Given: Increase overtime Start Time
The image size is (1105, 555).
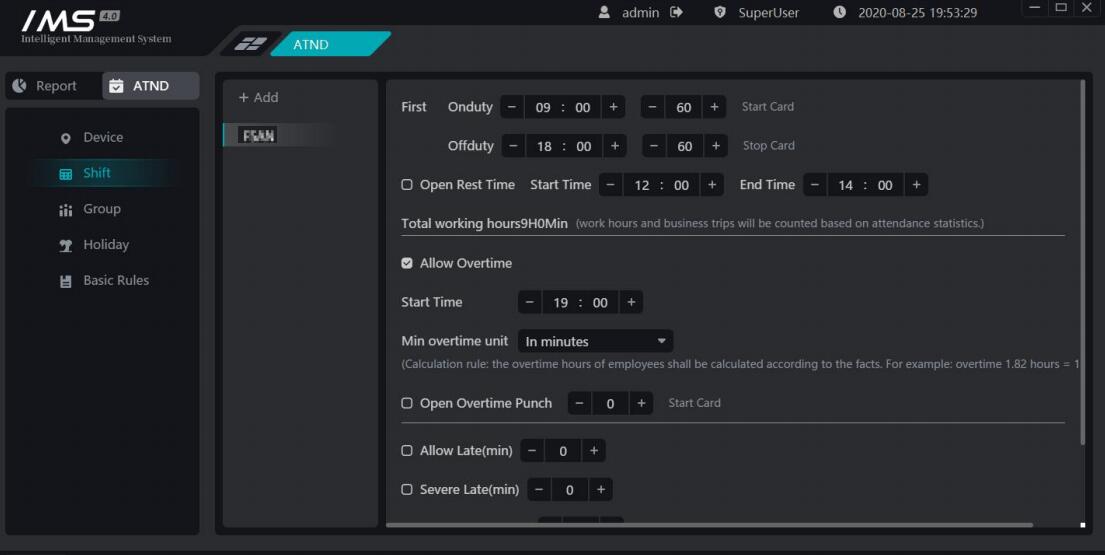Looking at the screenshot, I should coord(631,302).
